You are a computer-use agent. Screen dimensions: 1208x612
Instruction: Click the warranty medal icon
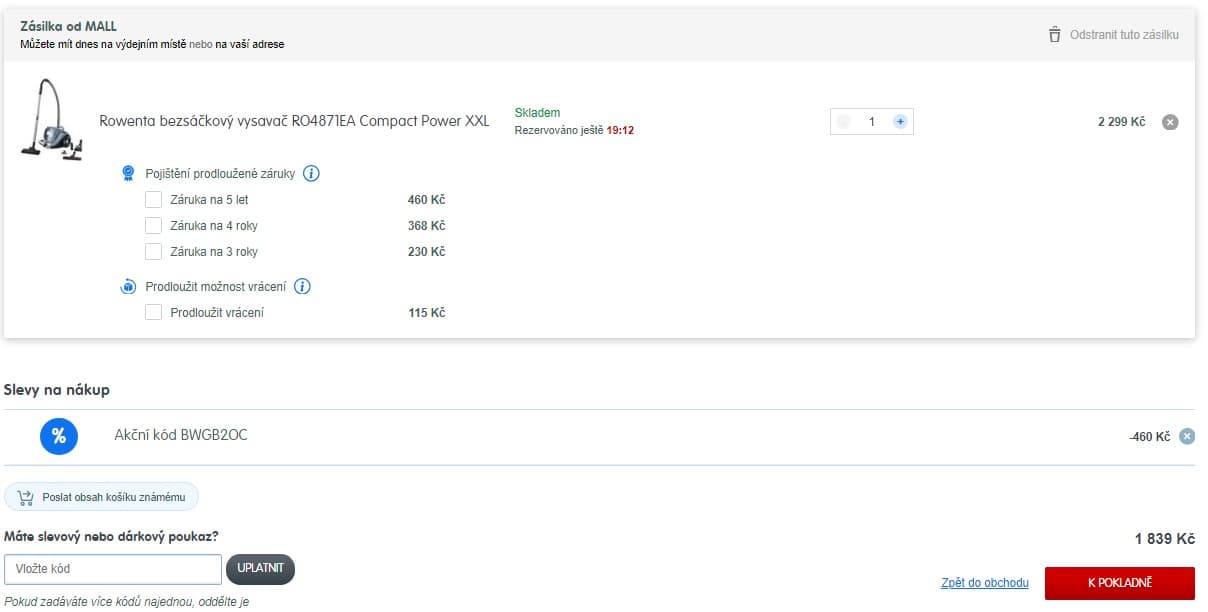point(128,174)
